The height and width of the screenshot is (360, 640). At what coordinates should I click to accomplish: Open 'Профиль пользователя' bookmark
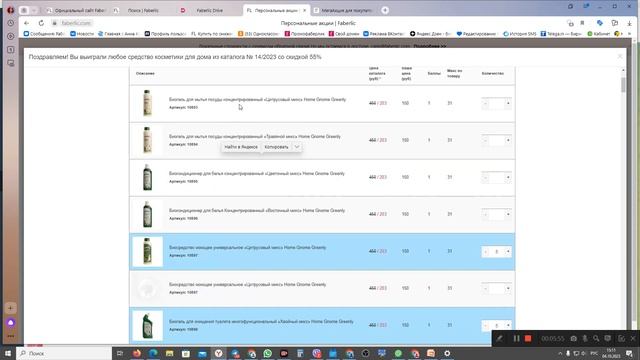(x=165, y=34)
